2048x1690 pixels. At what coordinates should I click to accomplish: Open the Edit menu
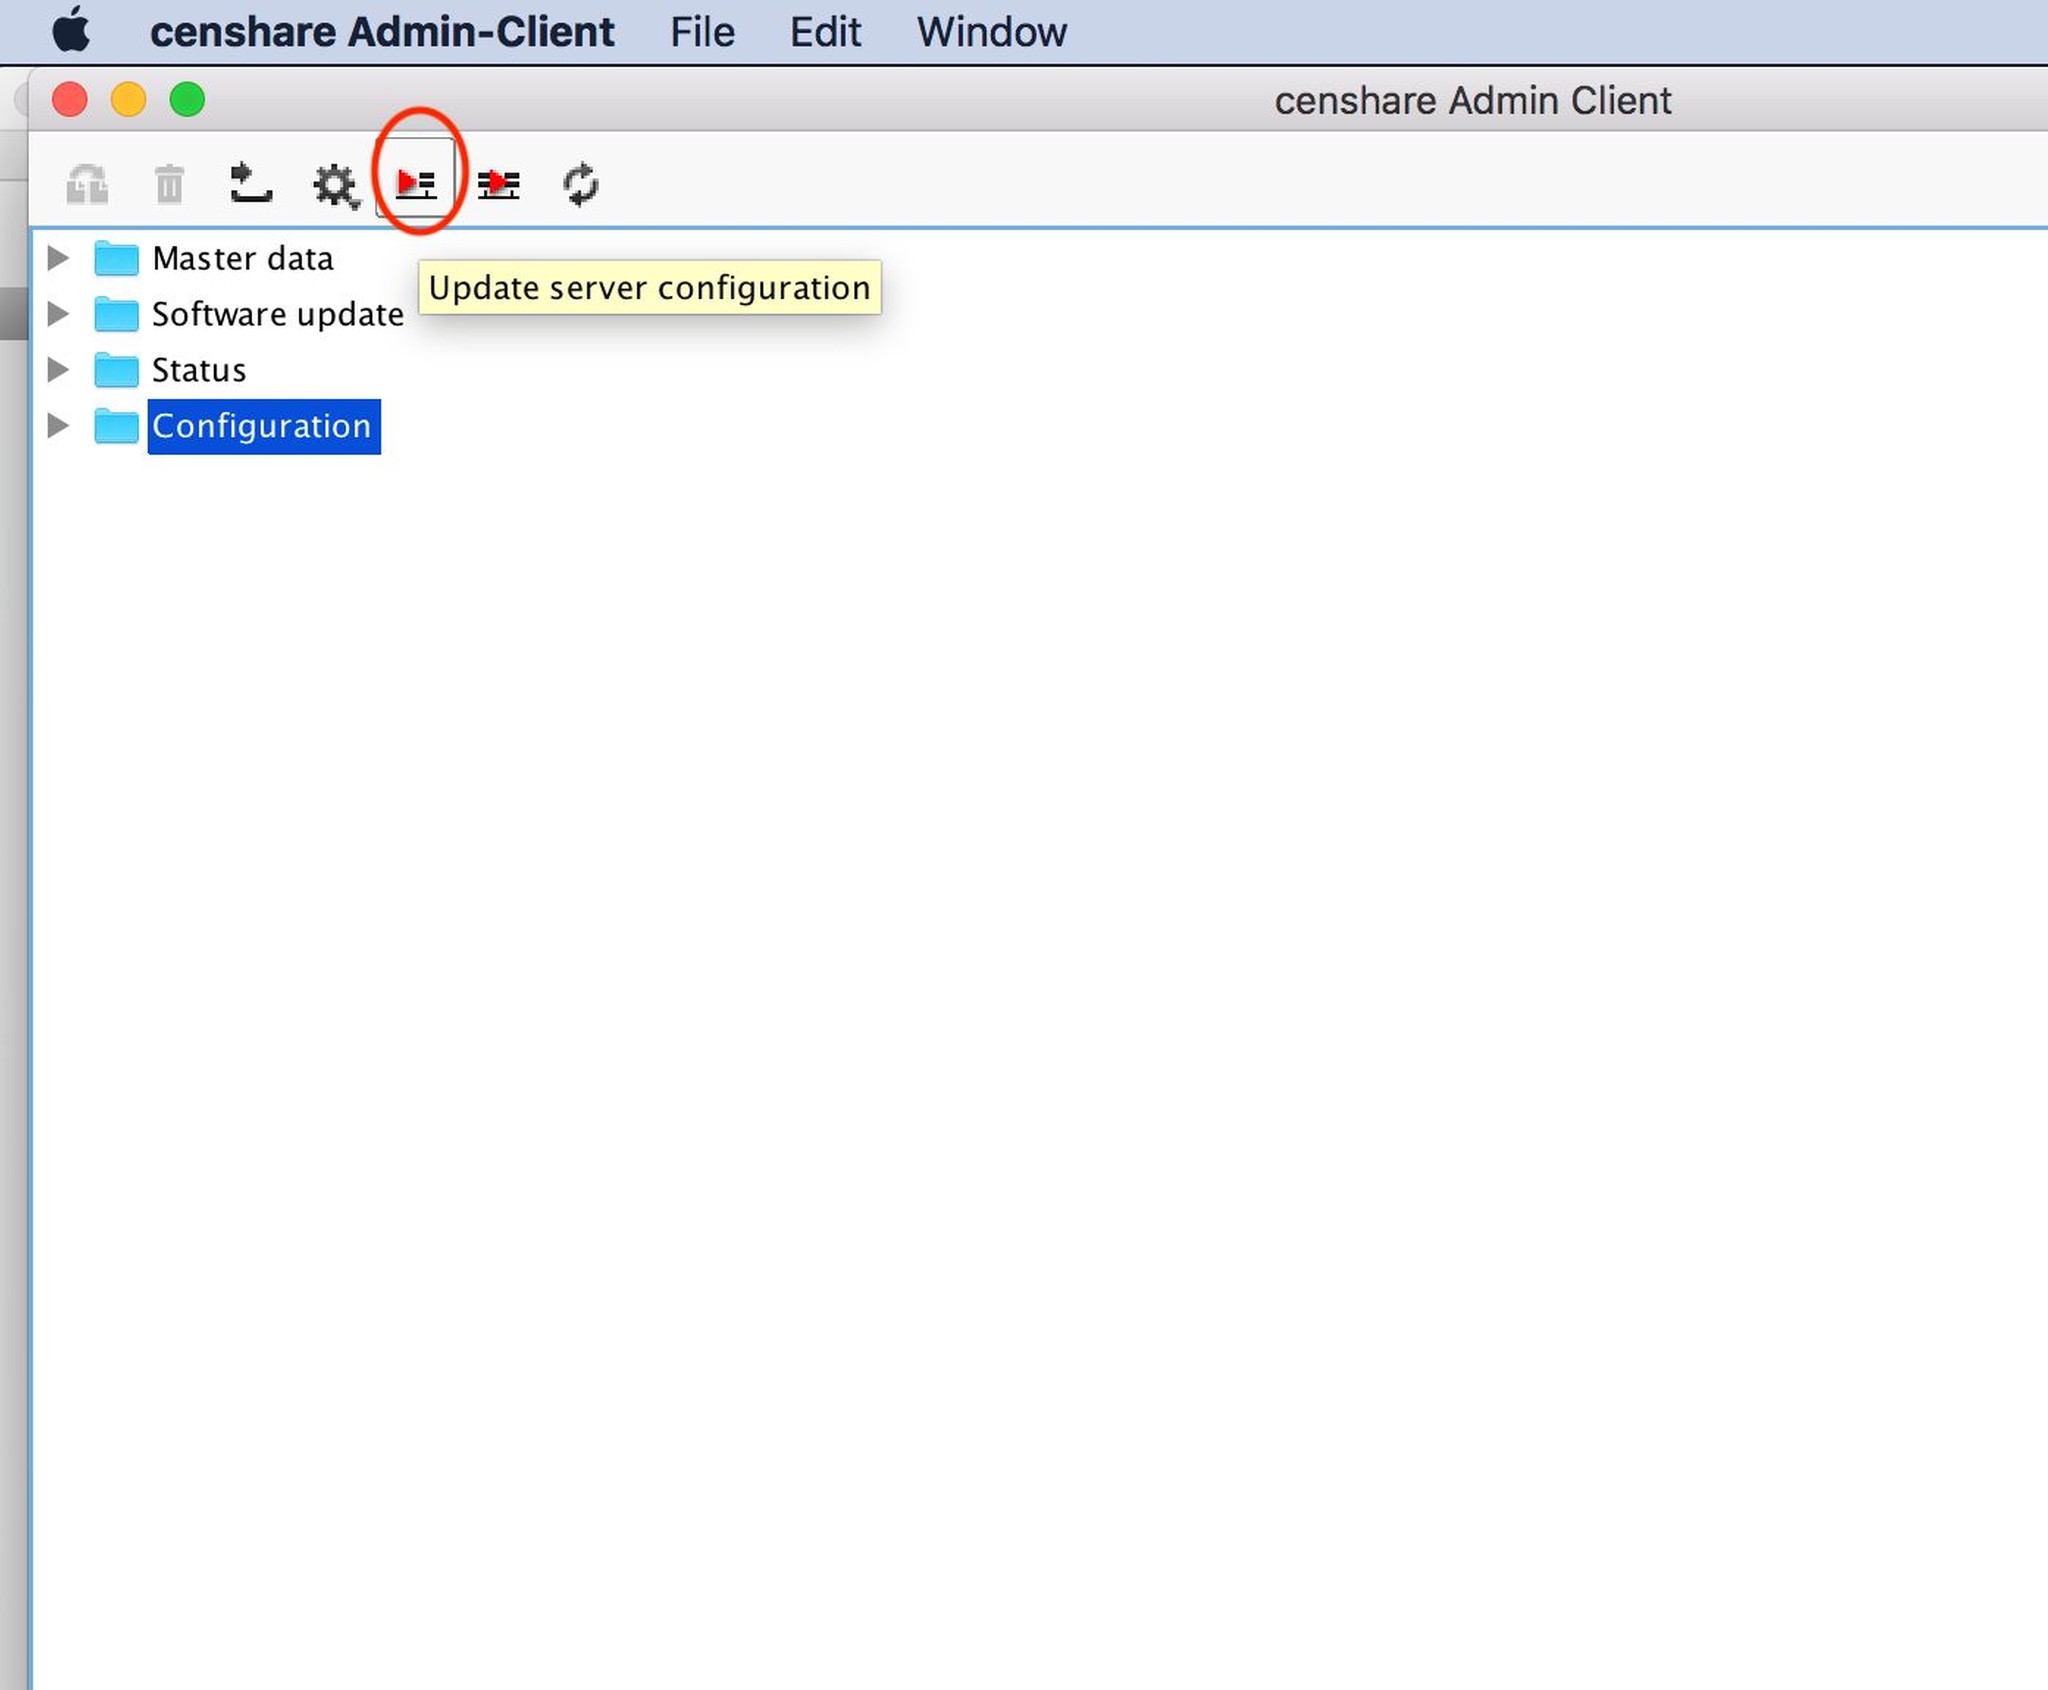pos(826,31)
